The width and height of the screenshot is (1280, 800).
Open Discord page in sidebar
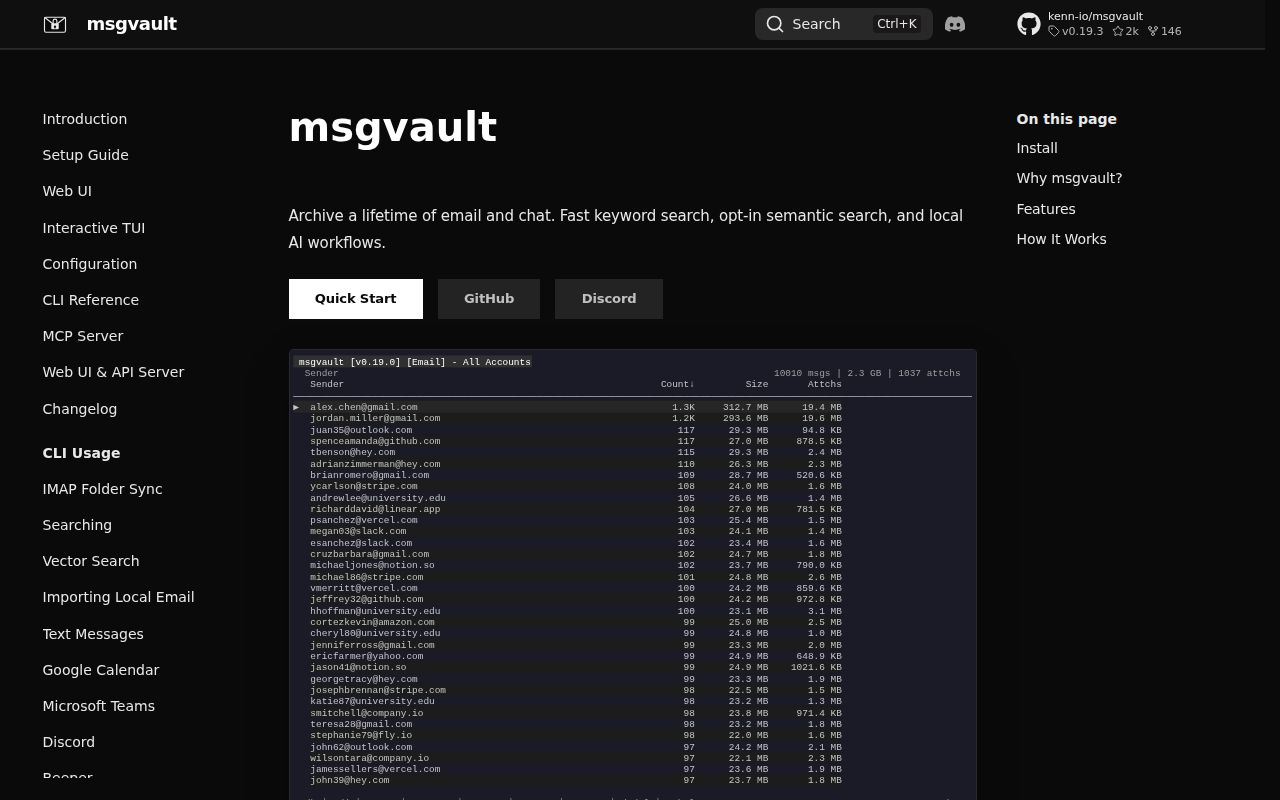(69, 742)
